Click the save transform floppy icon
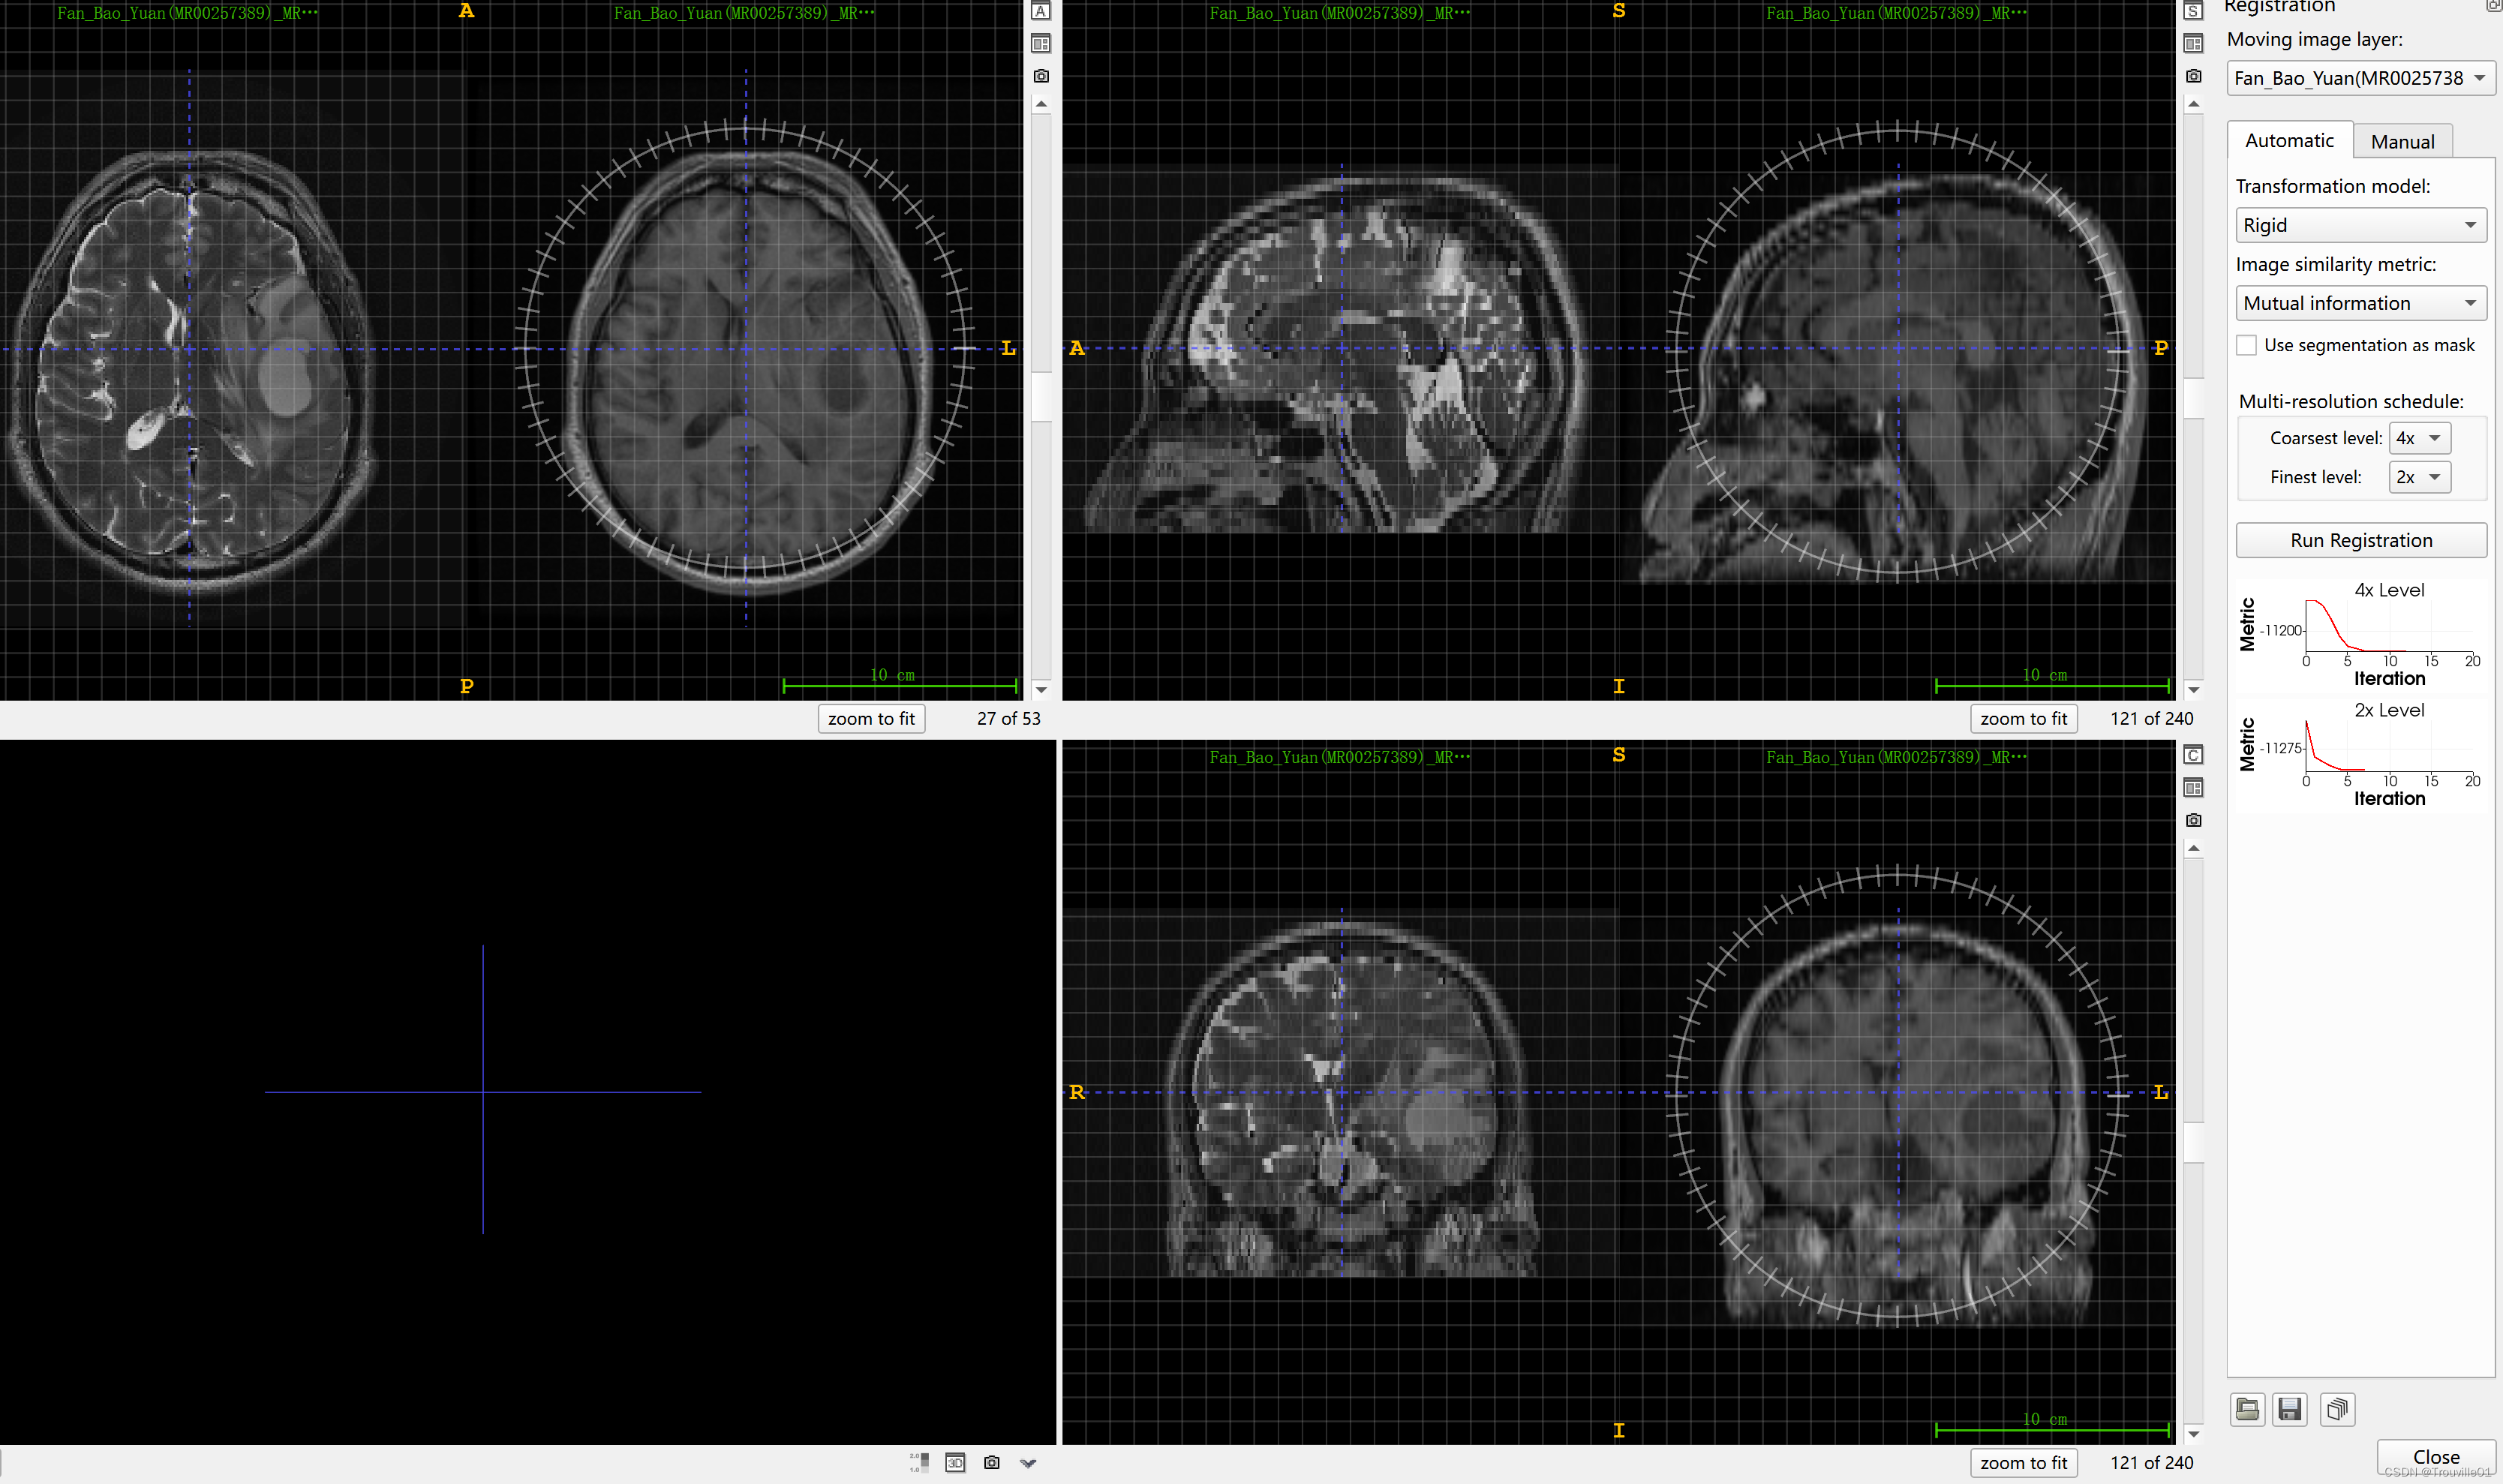This screenshot has height=1484, width=2503. pyautogui.click(x=2290, y=1409)
